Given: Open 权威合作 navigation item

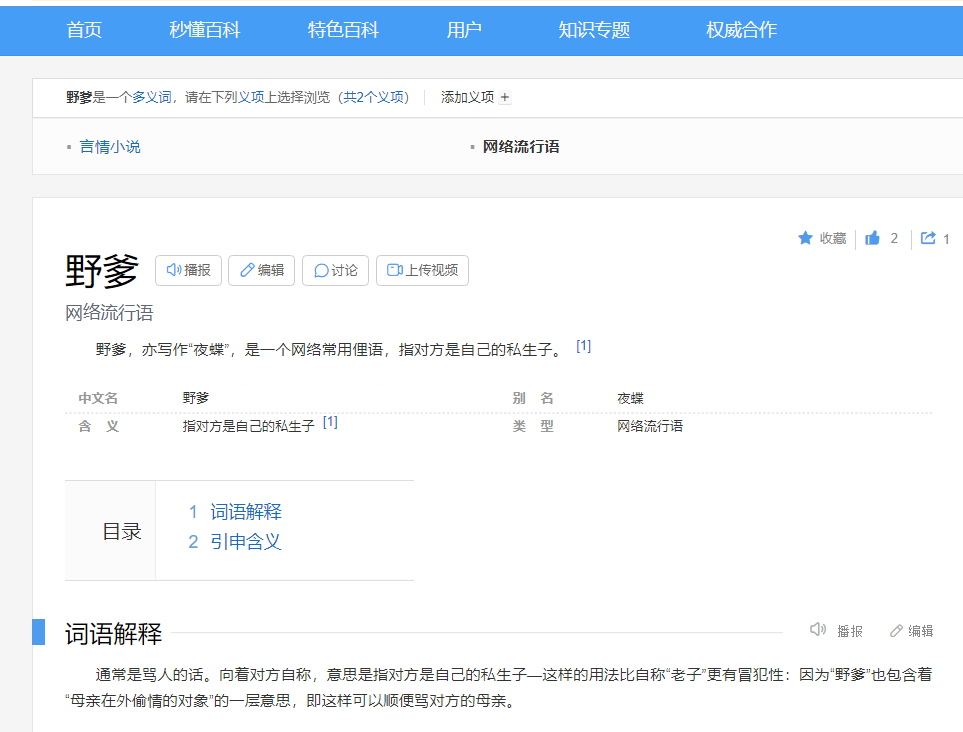Looking at the screenshot, I should [x=741, y=30].
